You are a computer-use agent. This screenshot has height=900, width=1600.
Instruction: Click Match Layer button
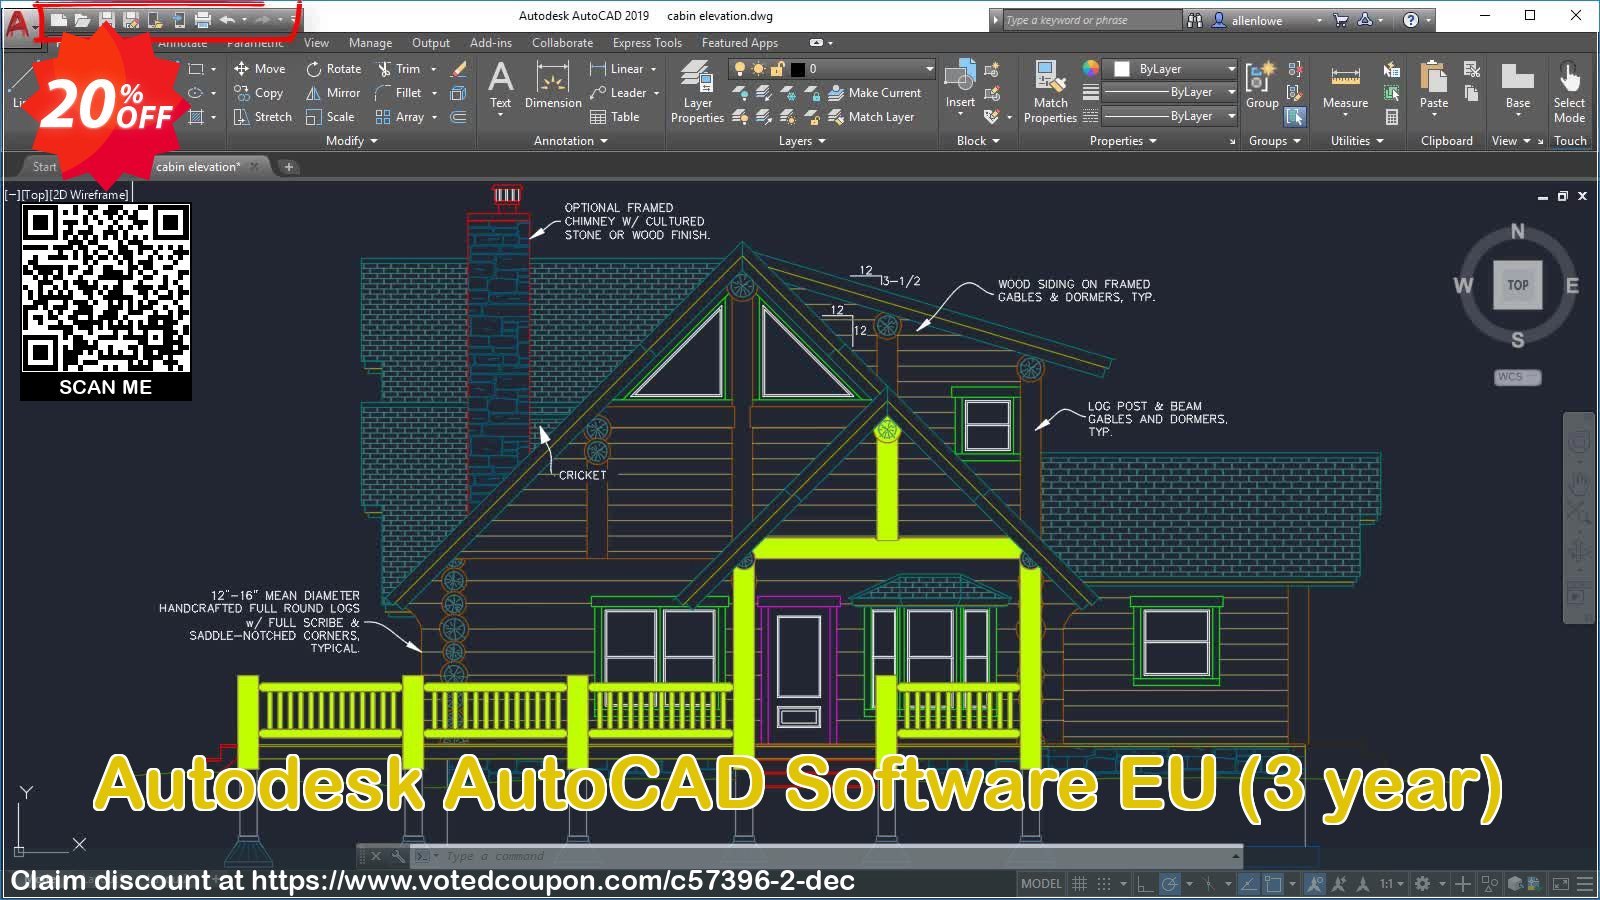coord(871,117)
